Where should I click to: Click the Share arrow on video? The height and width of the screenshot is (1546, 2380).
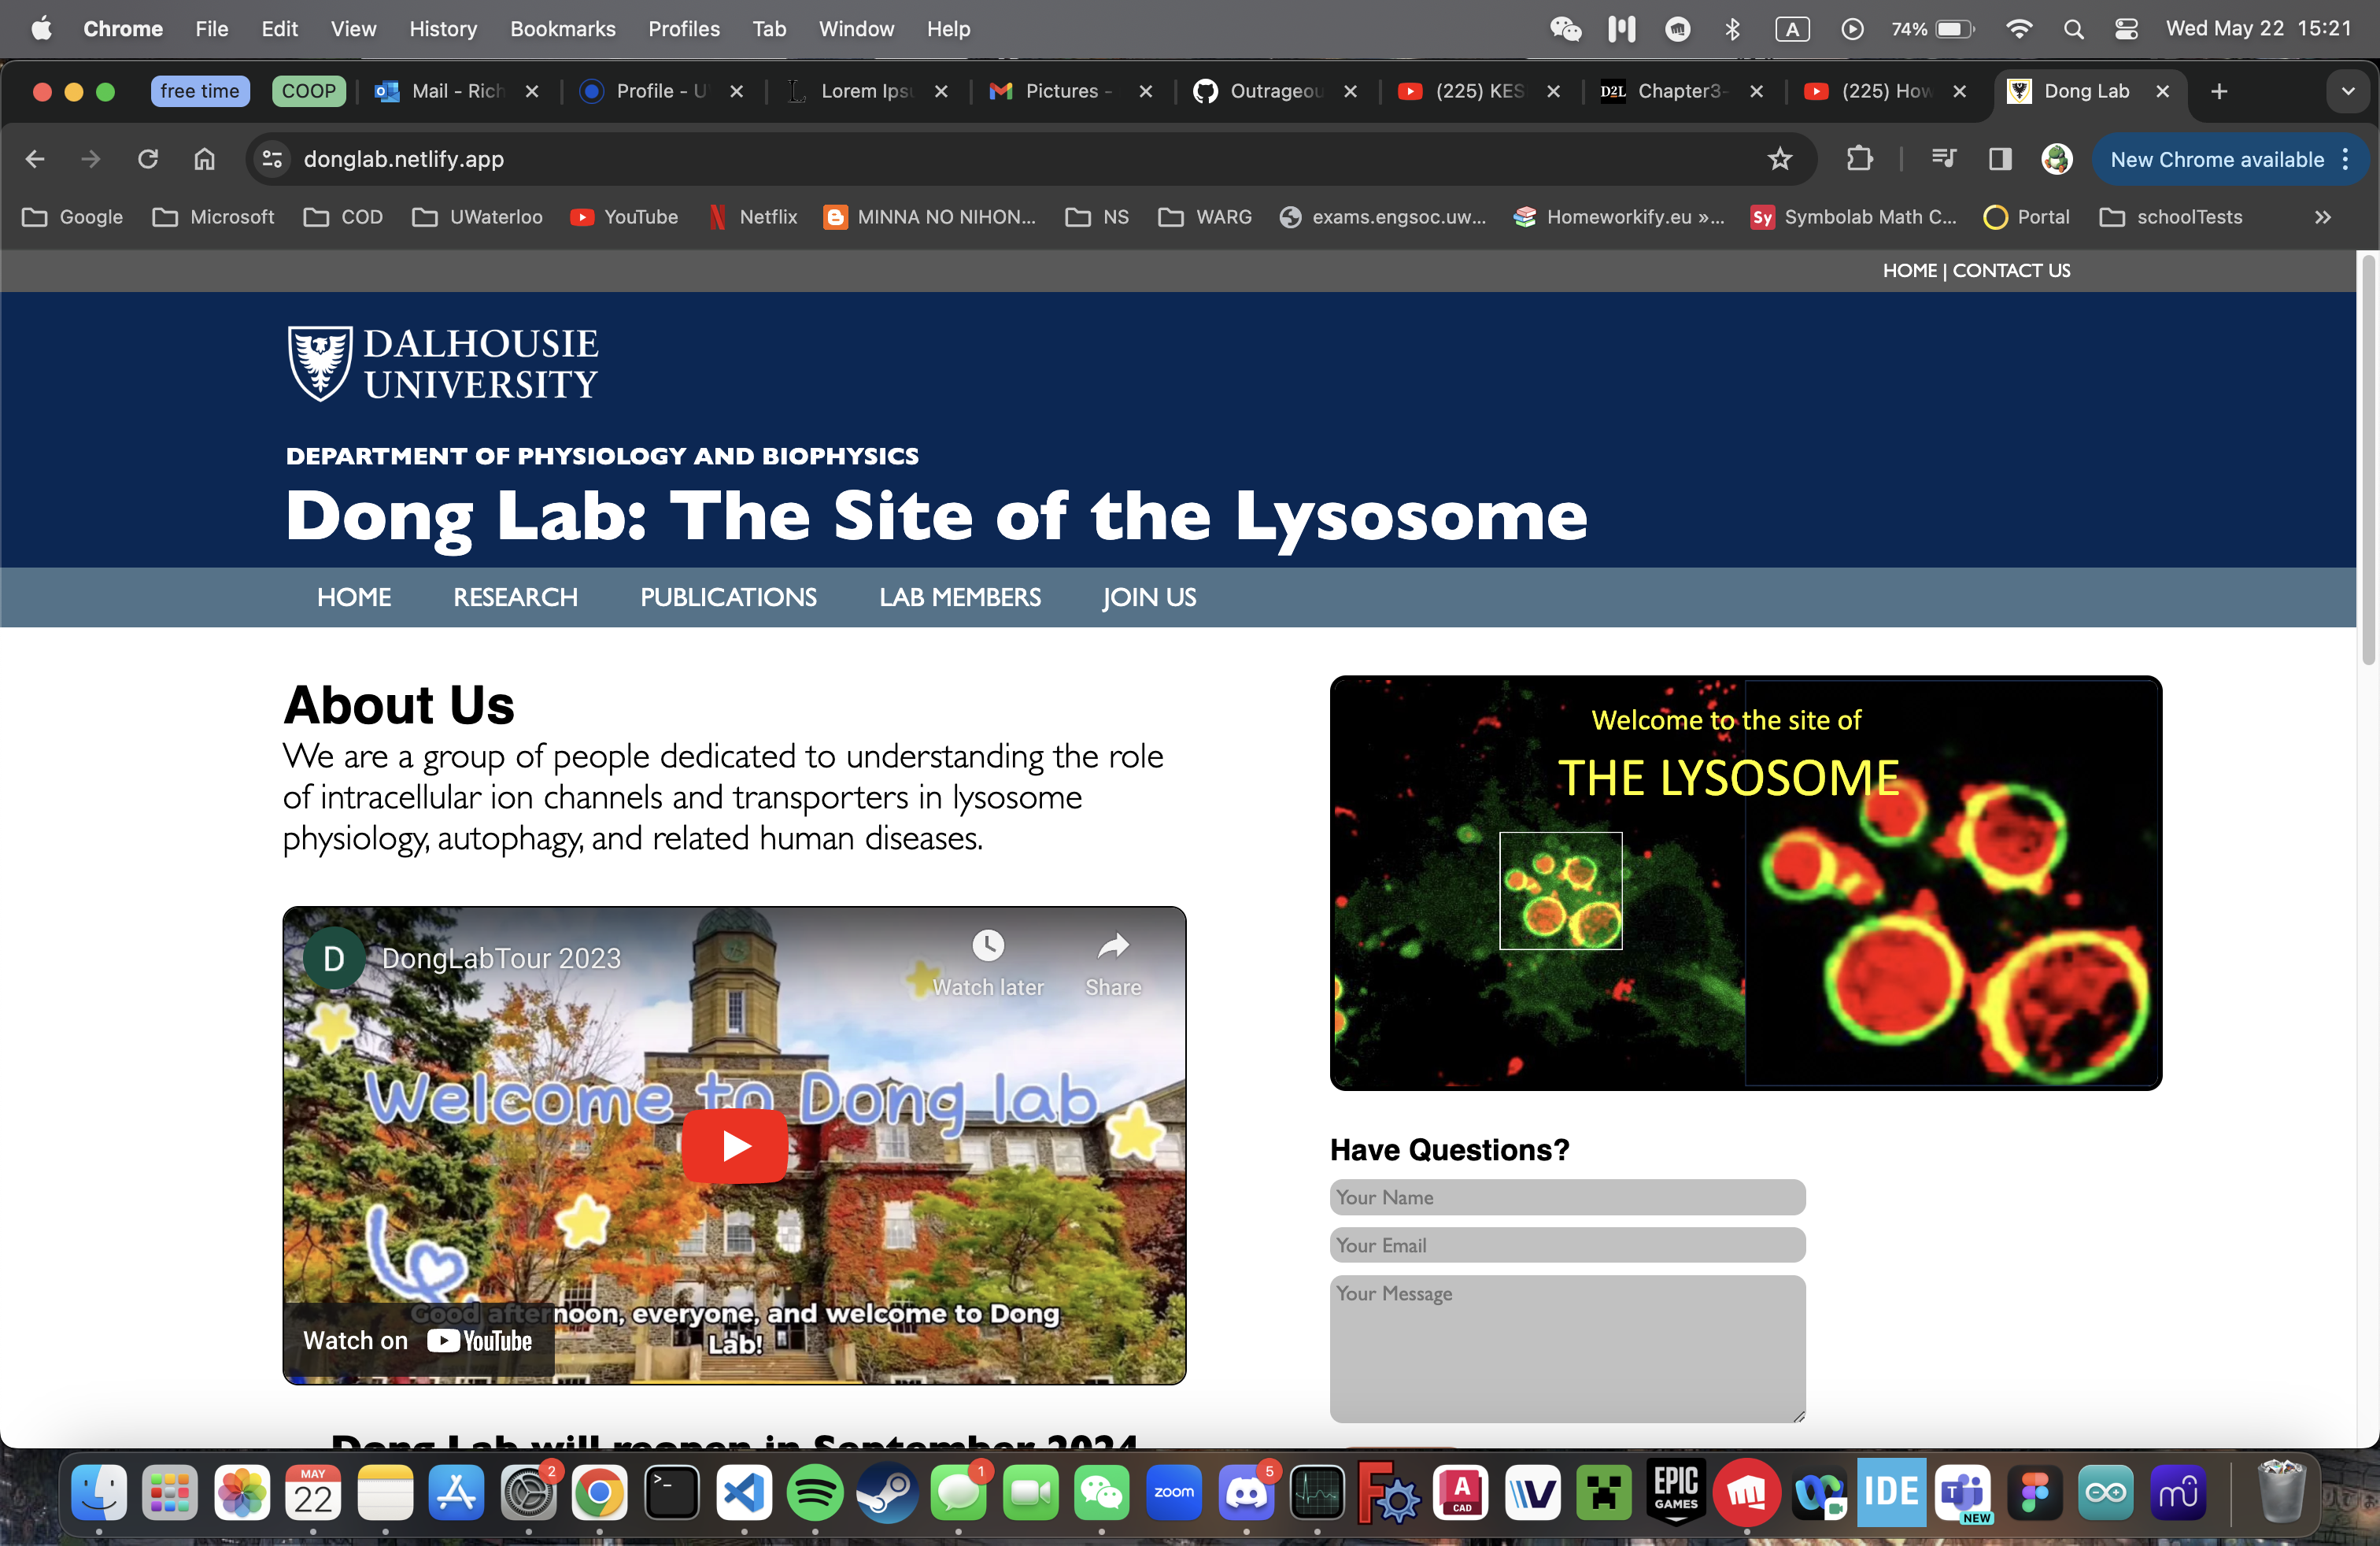tap(1112, 946)
